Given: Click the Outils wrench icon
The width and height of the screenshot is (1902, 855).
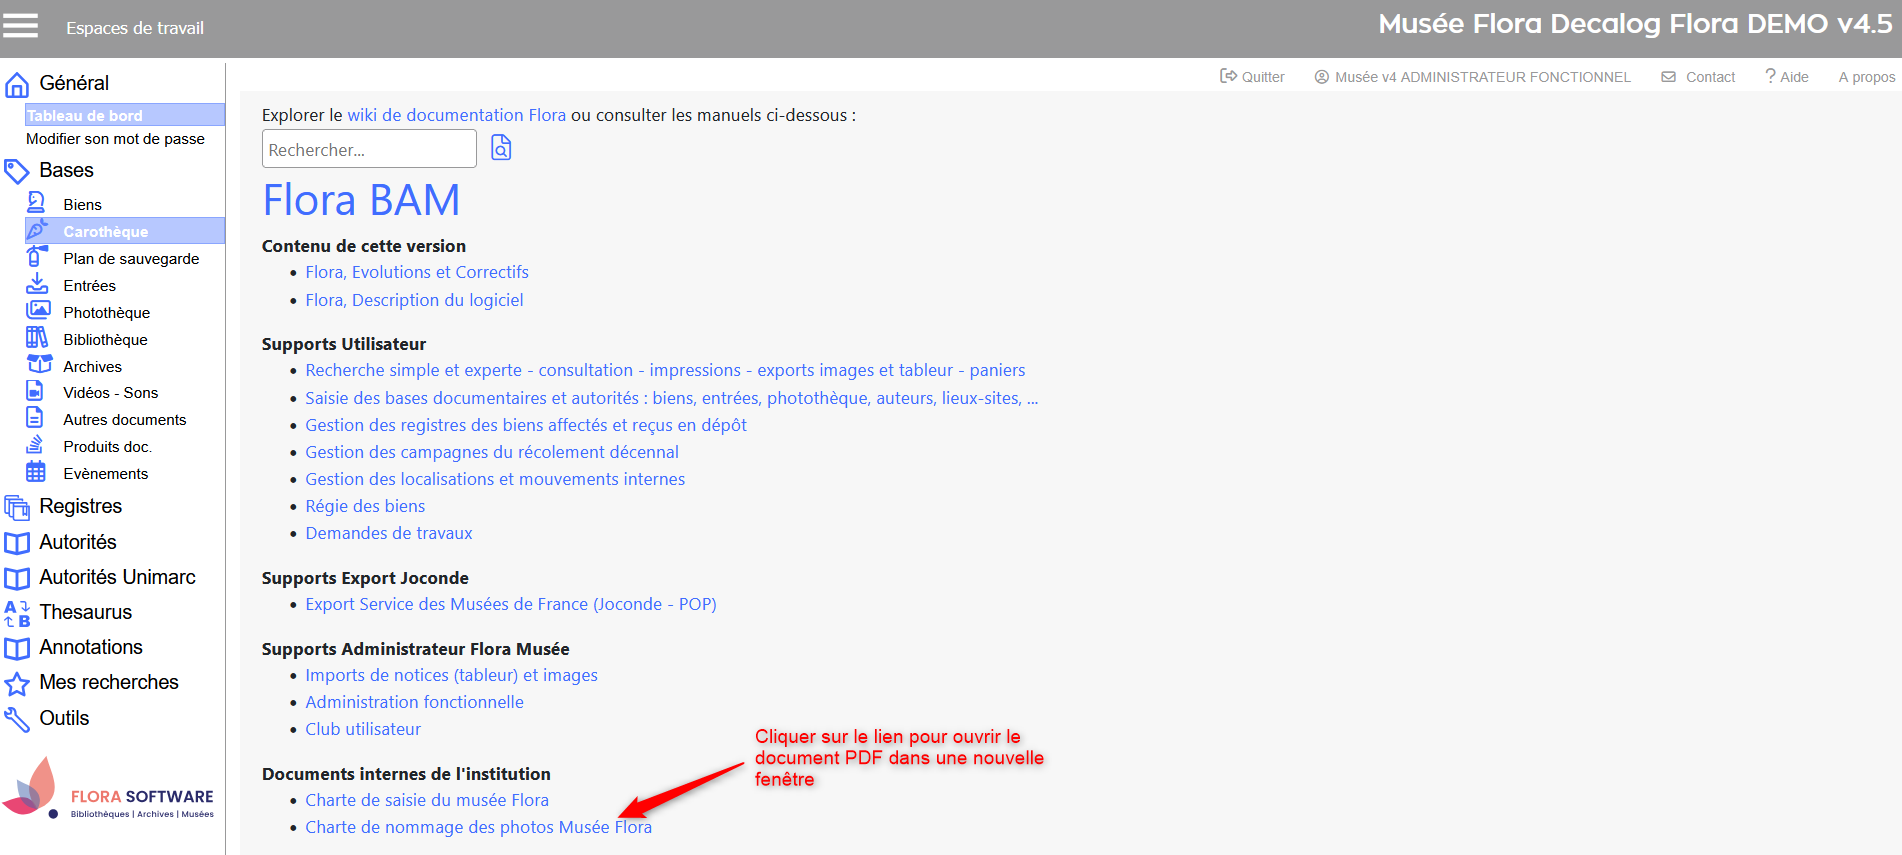Looking at the screenshot, I should pyautogui.click(x=17, y=719).
